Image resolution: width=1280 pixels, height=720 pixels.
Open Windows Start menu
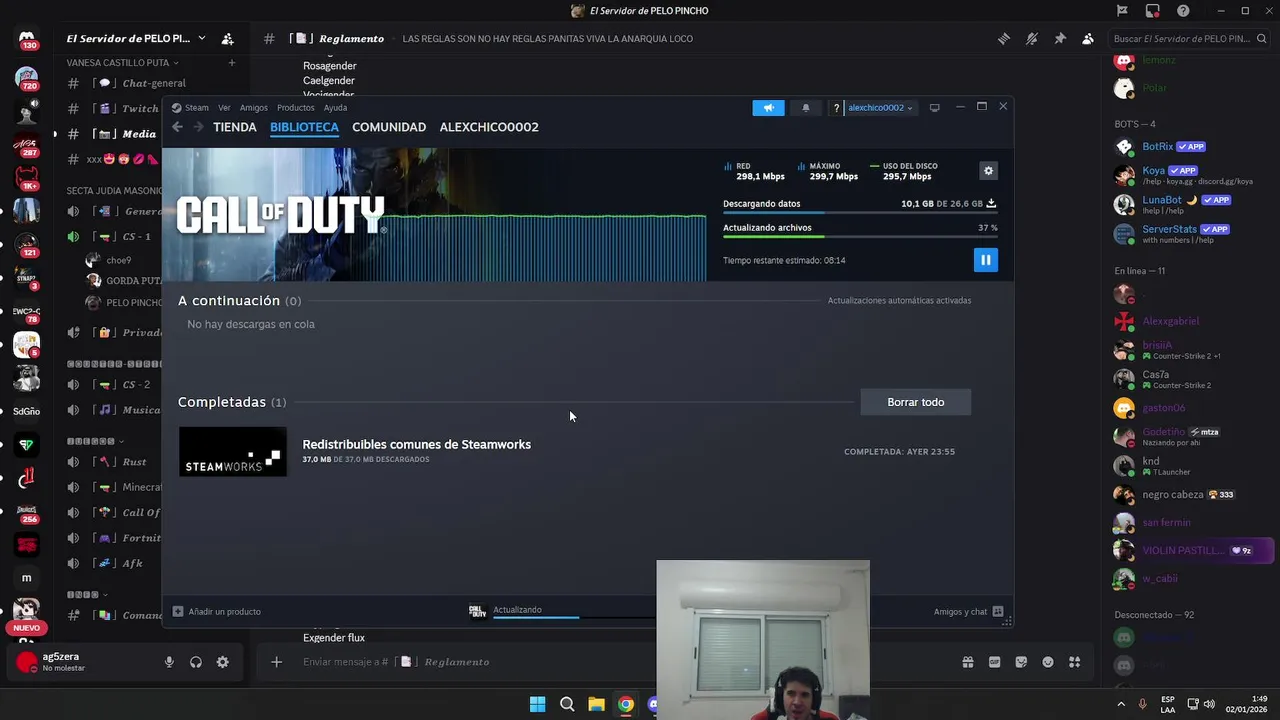click(537, 704)
